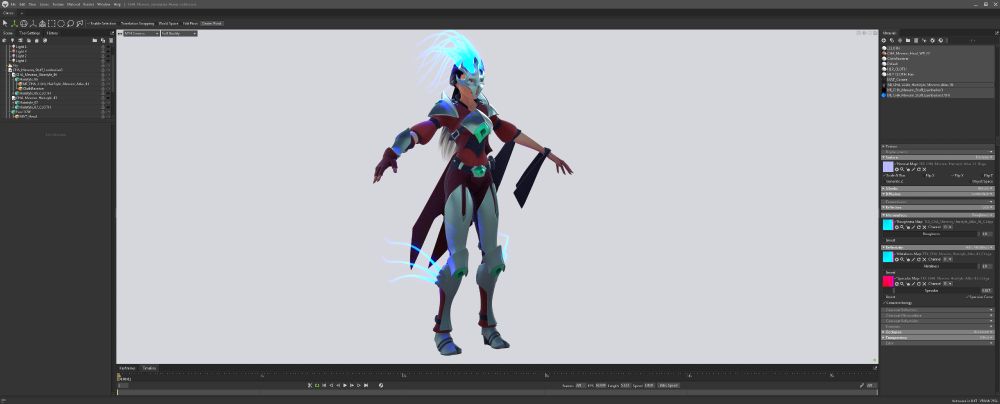
Task: Click Translation Snapping option
Action: point(138,24)
